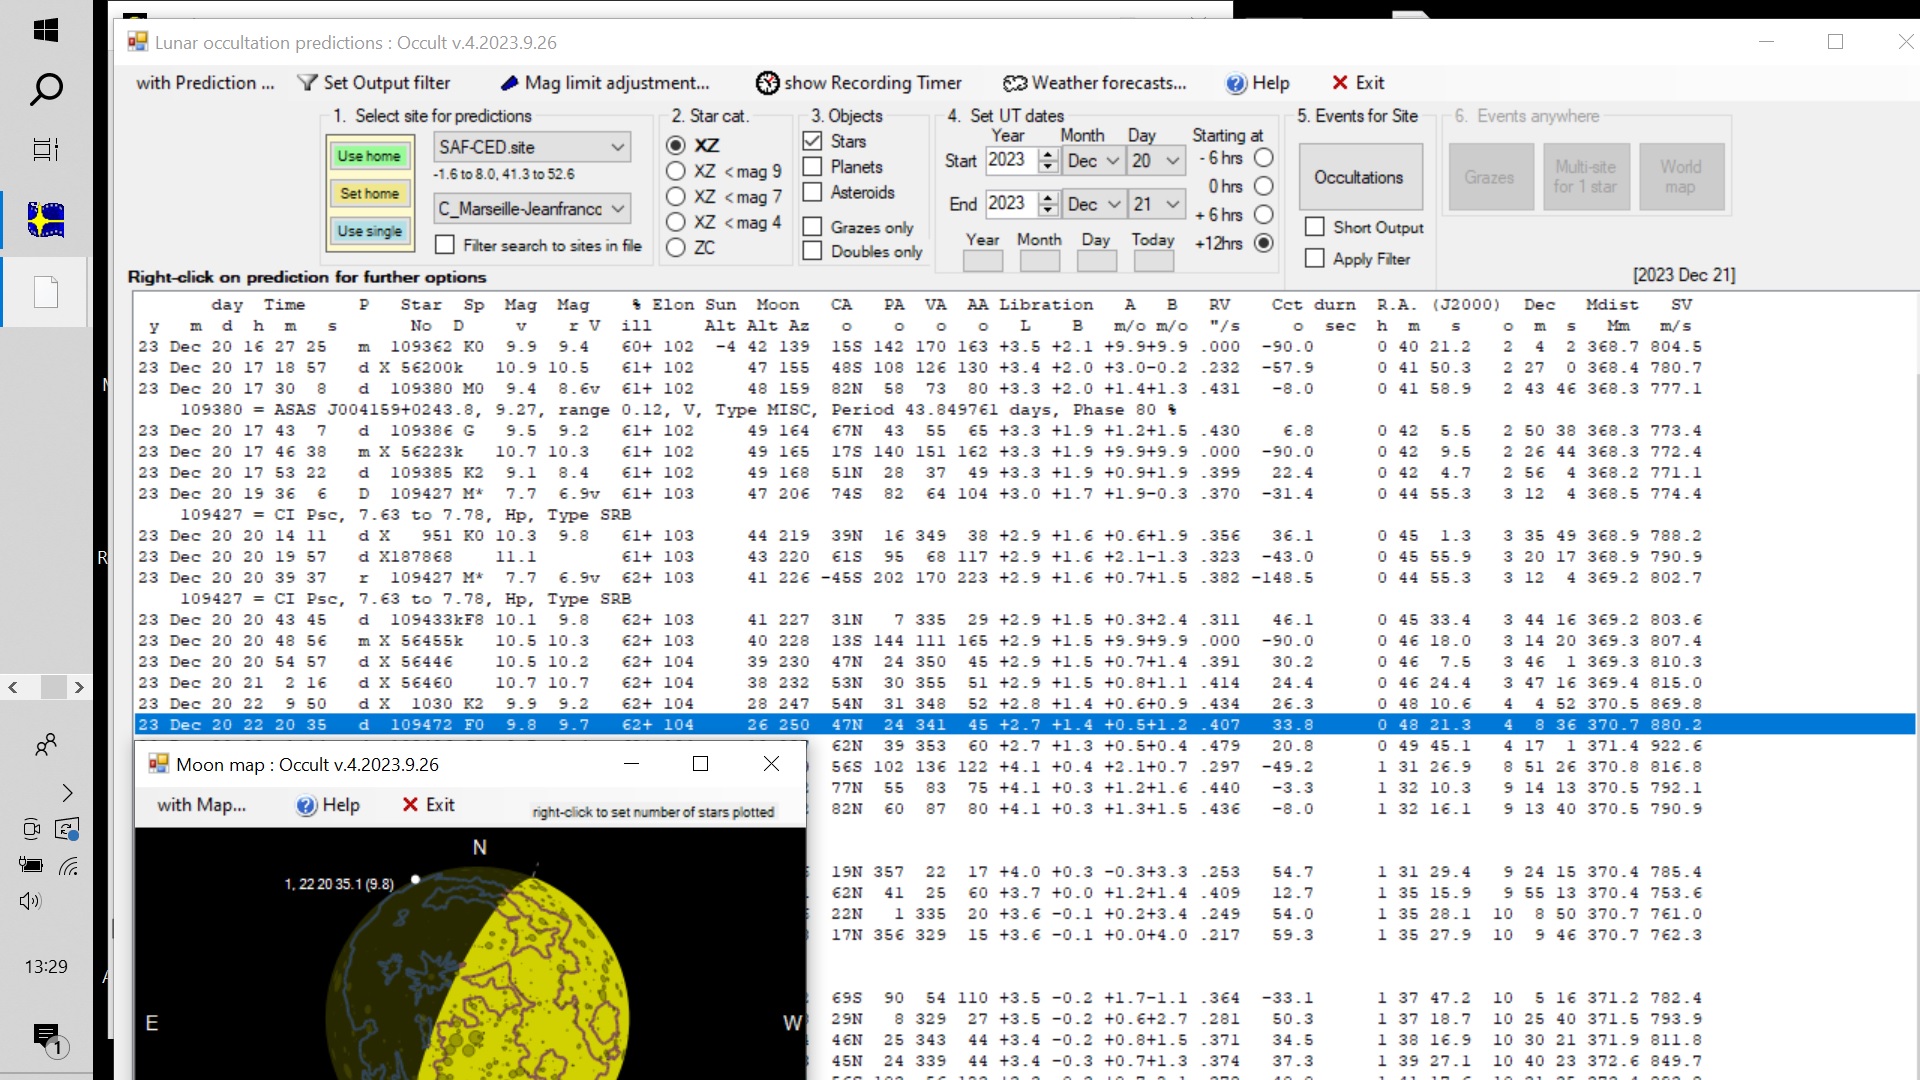Open the with Map menu
Viewport: 1920px width, 1080px height.
pyautogui.click(x=201, y=805)
